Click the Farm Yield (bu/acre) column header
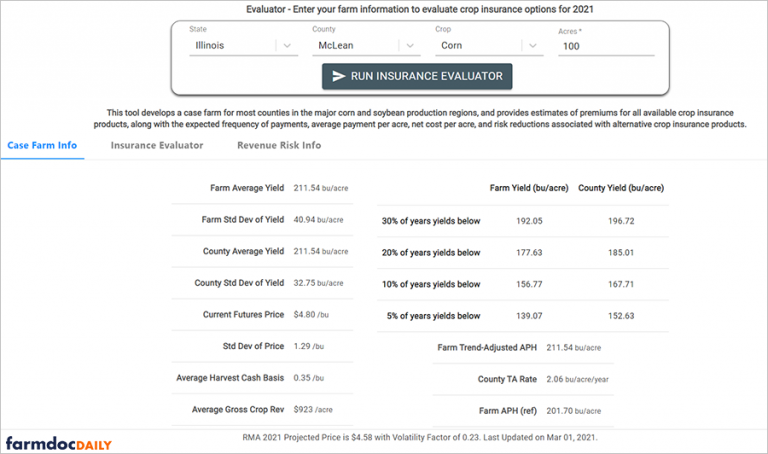Viewport: 768px width, 454px height. click(529, 188)
